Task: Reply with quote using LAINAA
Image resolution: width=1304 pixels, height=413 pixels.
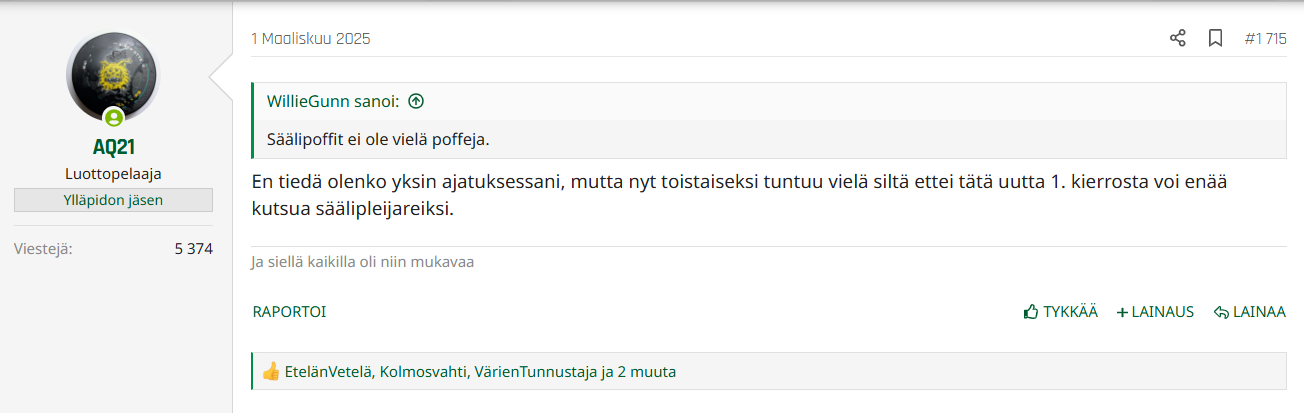Action: tap(1258, 312)
